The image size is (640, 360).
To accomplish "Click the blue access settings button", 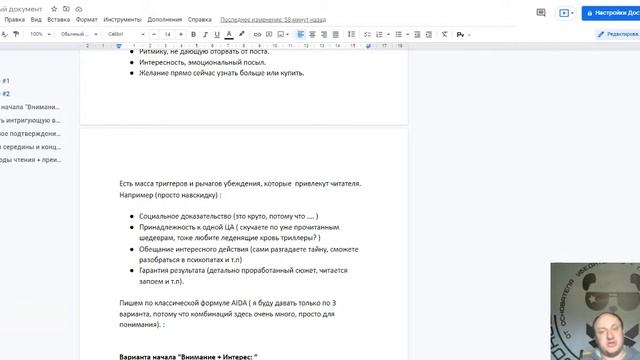I will [611, 13].
